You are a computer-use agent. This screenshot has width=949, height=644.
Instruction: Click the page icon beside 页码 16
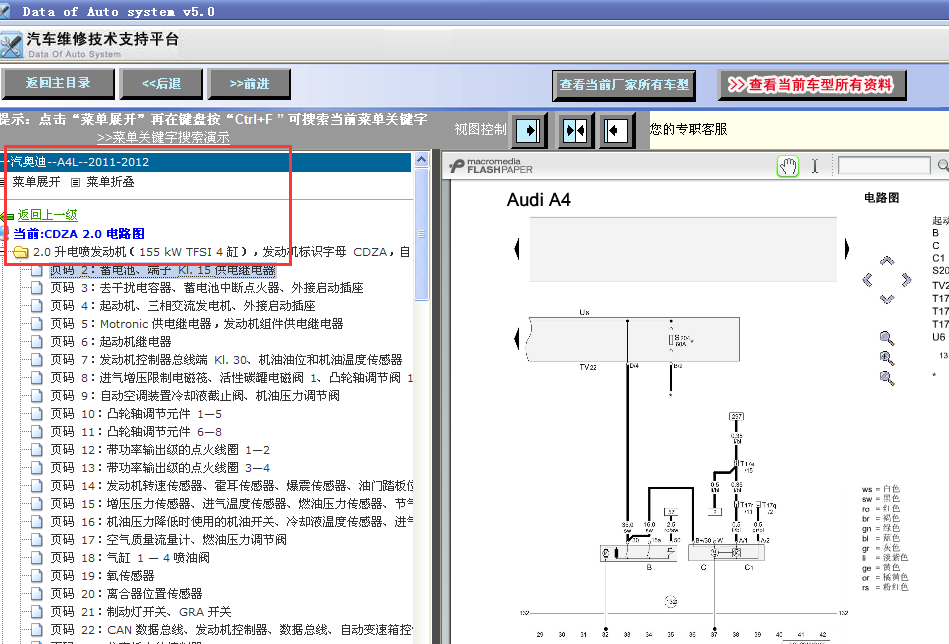37,522
